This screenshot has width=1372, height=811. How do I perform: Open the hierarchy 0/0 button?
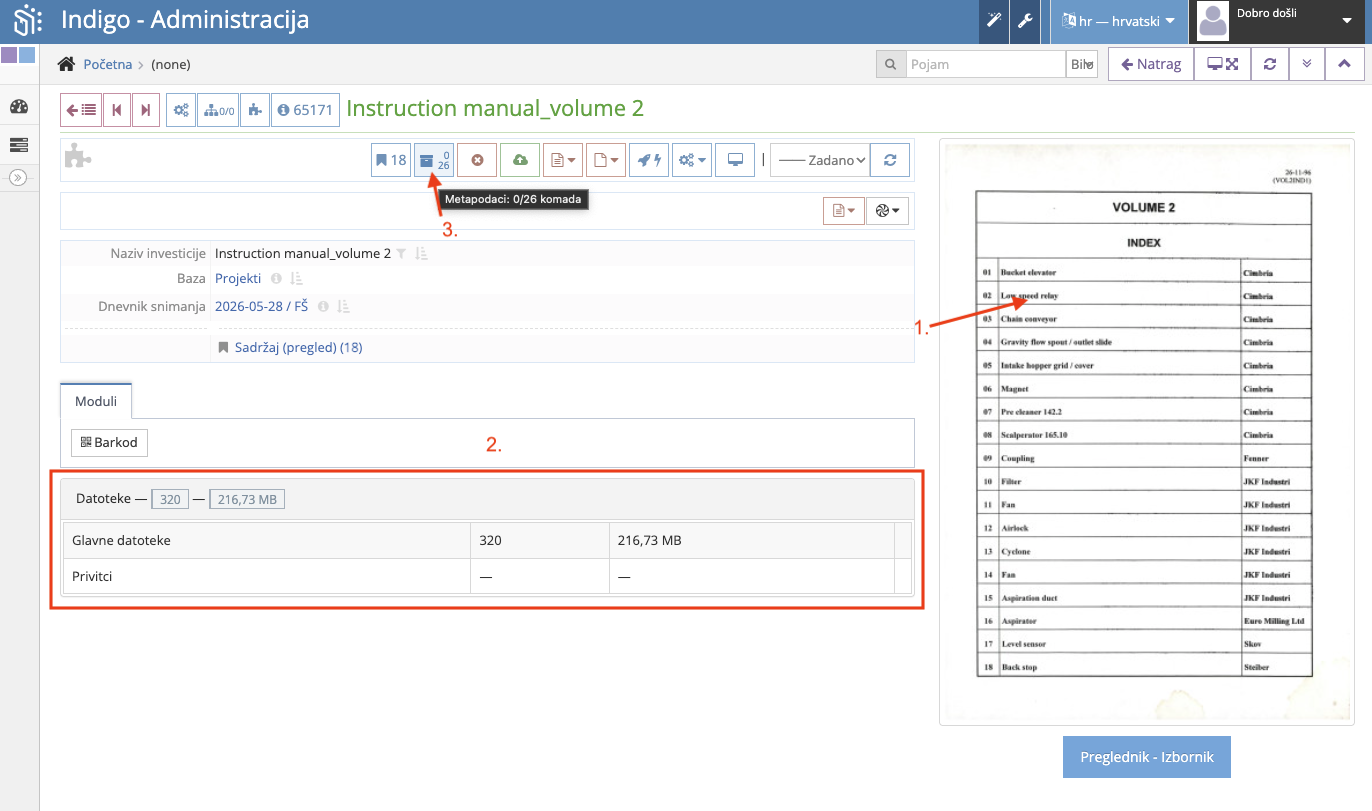click(x=218, y=110)
